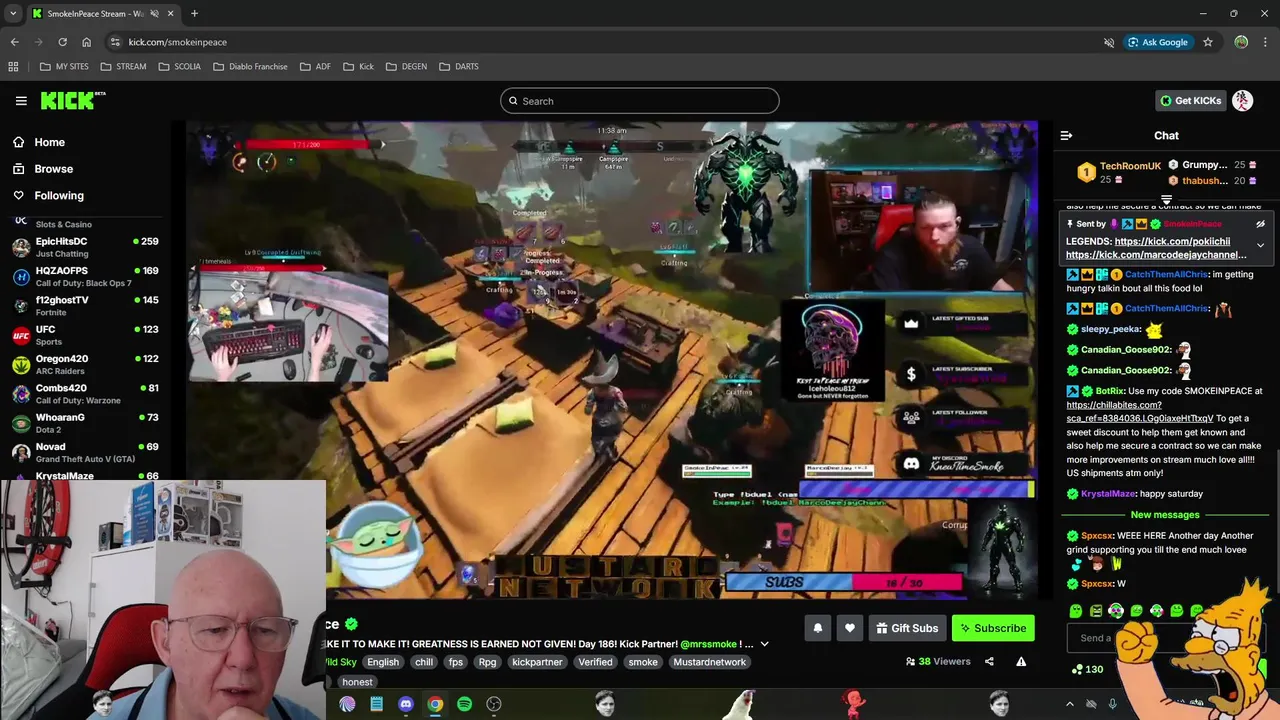The image size is (1280, 720).
Task: Click the Search input field
Action: pyautogui.click(x=640, y=101)
